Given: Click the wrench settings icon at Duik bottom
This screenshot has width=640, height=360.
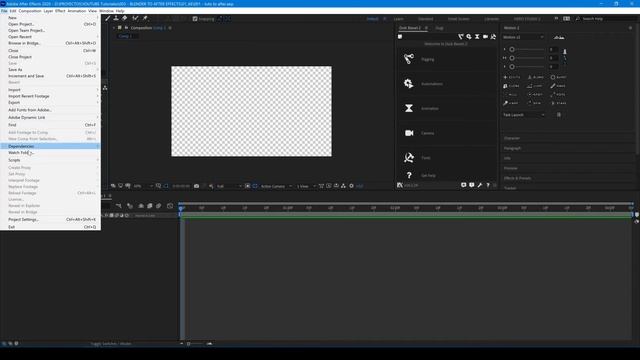Looking at the screenshot, I should pyautogui.click(x=480, y=185).
